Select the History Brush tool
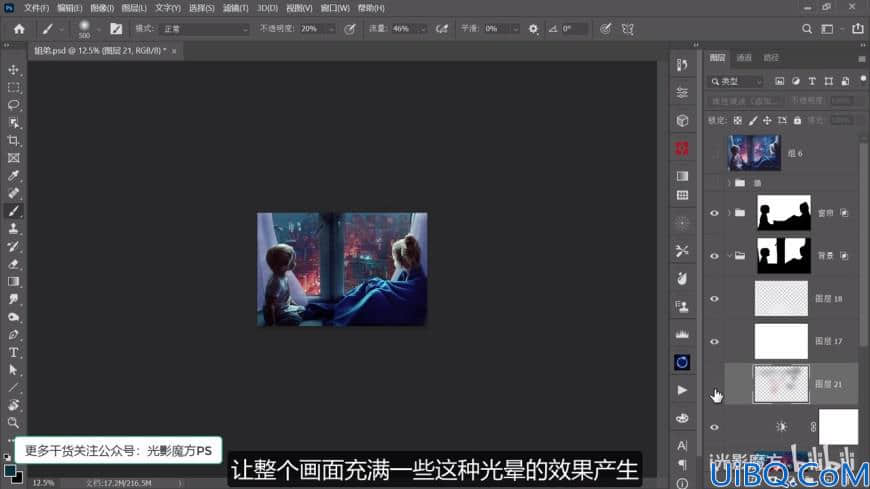870x489 pixels. coord(13,246)
